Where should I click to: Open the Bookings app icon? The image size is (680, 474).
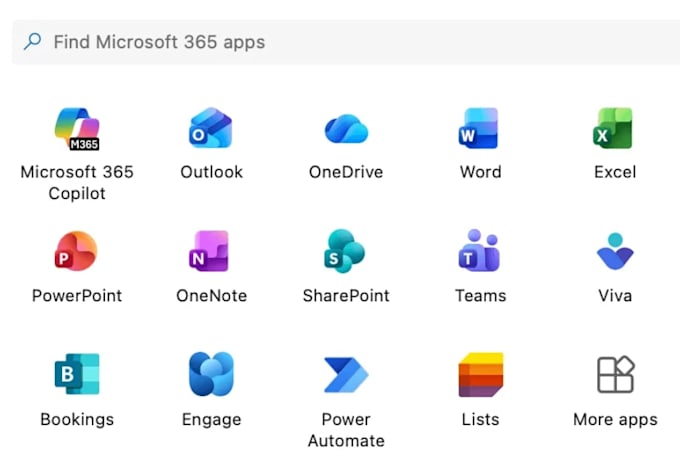click(77, 374)
